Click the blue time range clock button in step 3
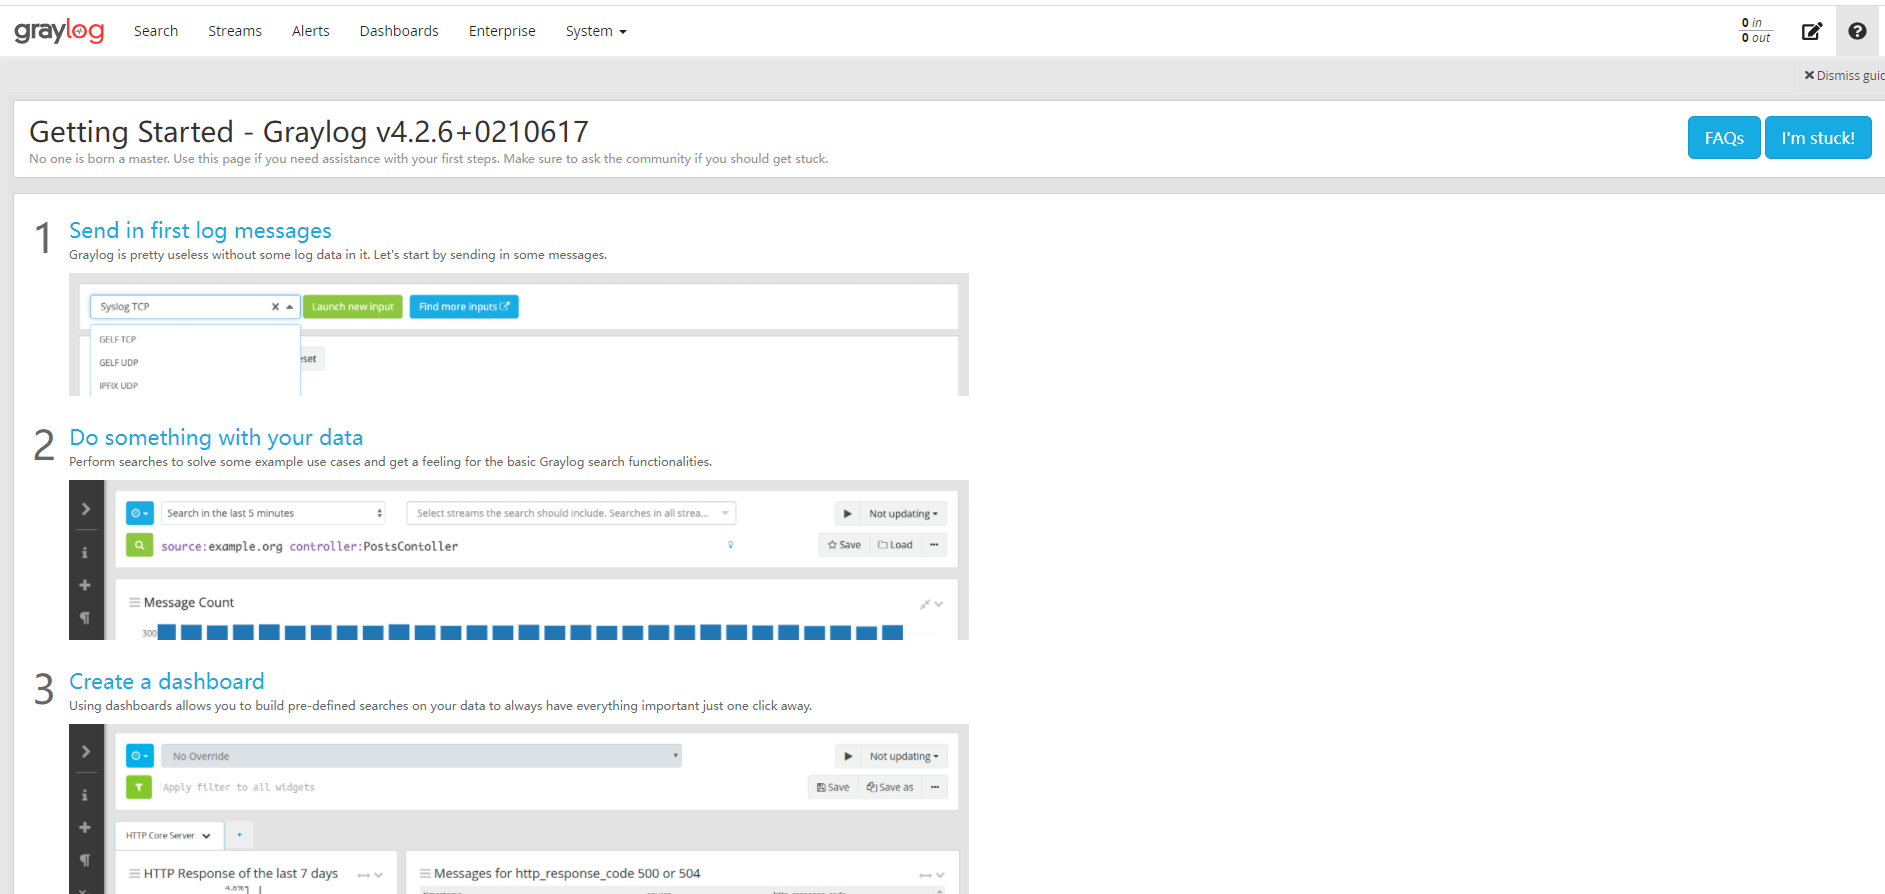This screenshot has height=894, width=1885. pos(140,756)
